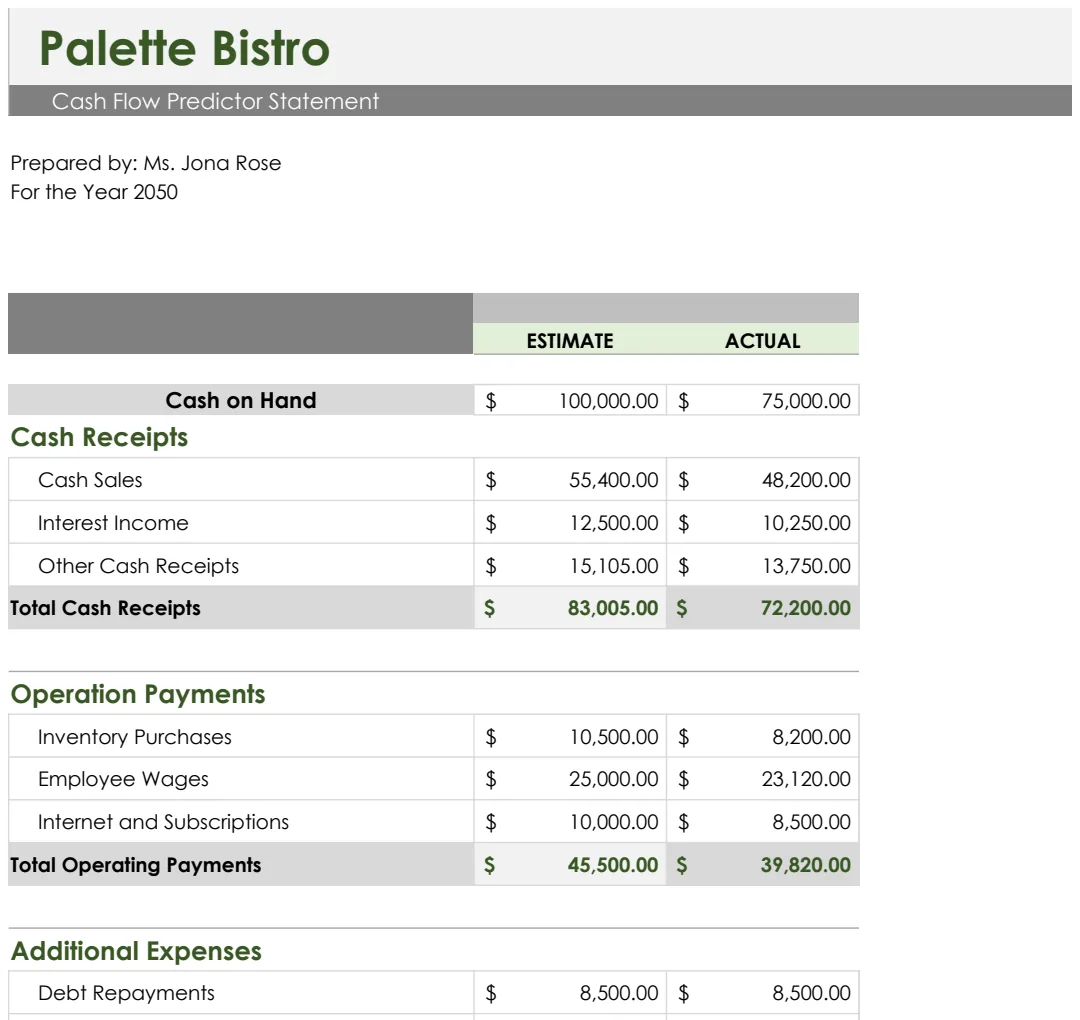Click Other Cash Receipts actual 13,750.00
1080x1020 pixels.
[762, 565]
